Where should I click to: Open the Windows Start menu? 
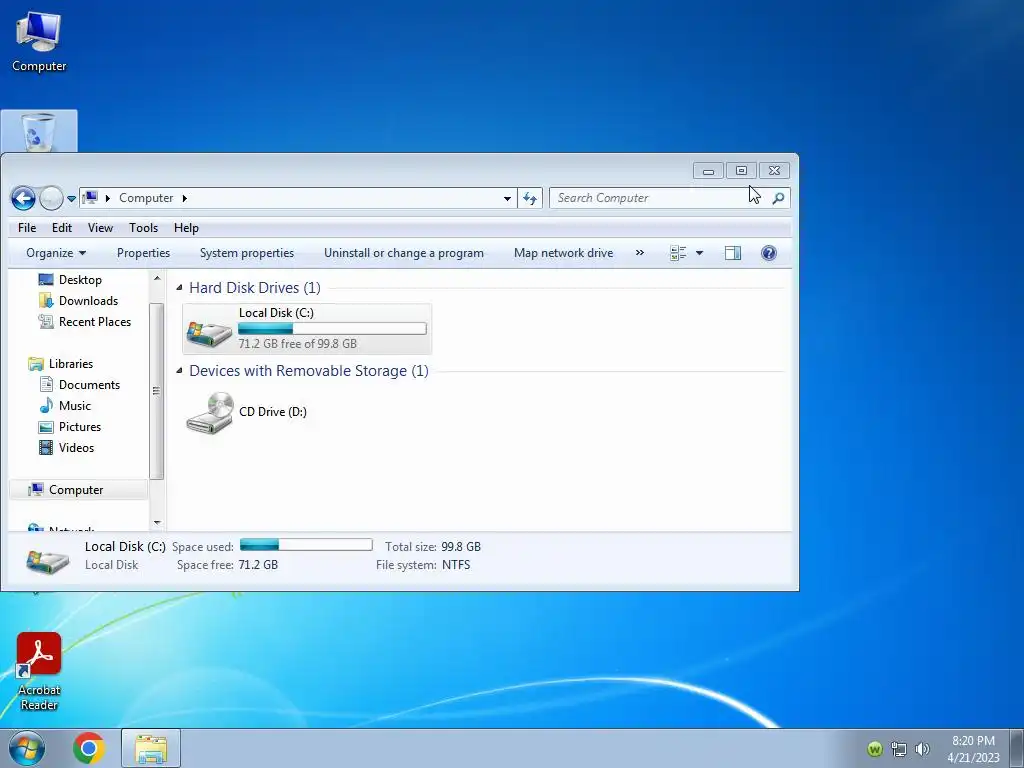click(x=27, y=748)
